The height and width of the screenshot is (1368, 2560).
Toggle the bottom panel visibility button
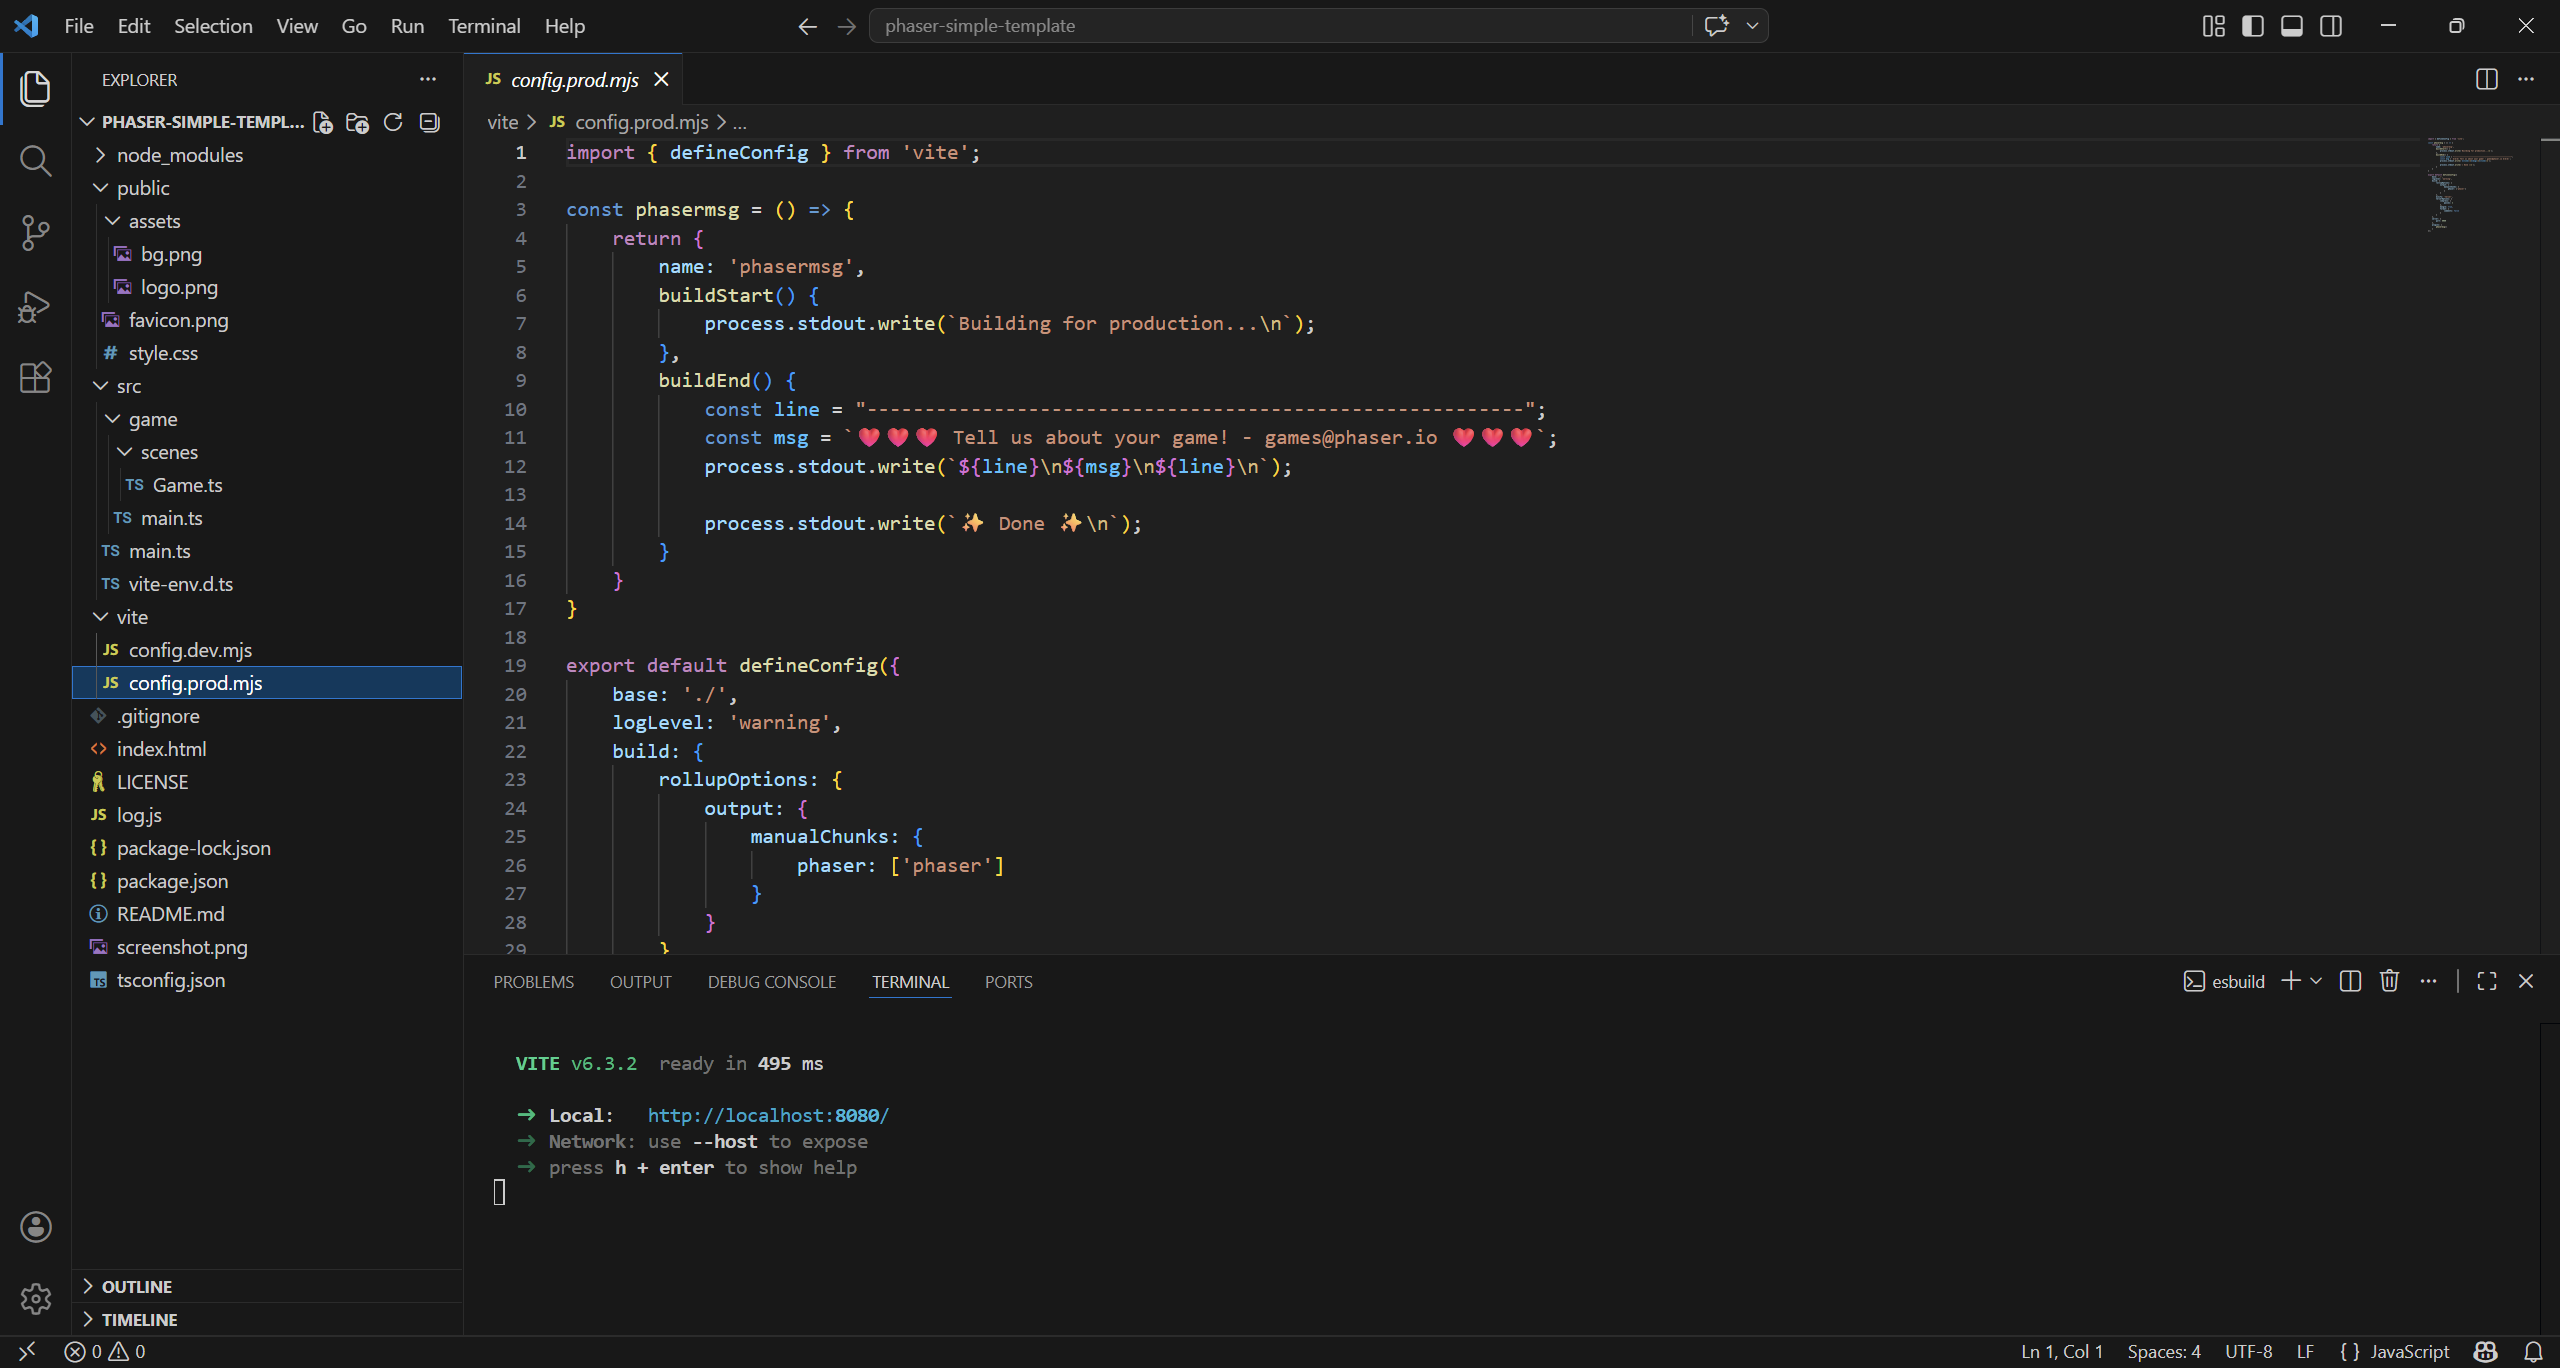coord(2291,26)
